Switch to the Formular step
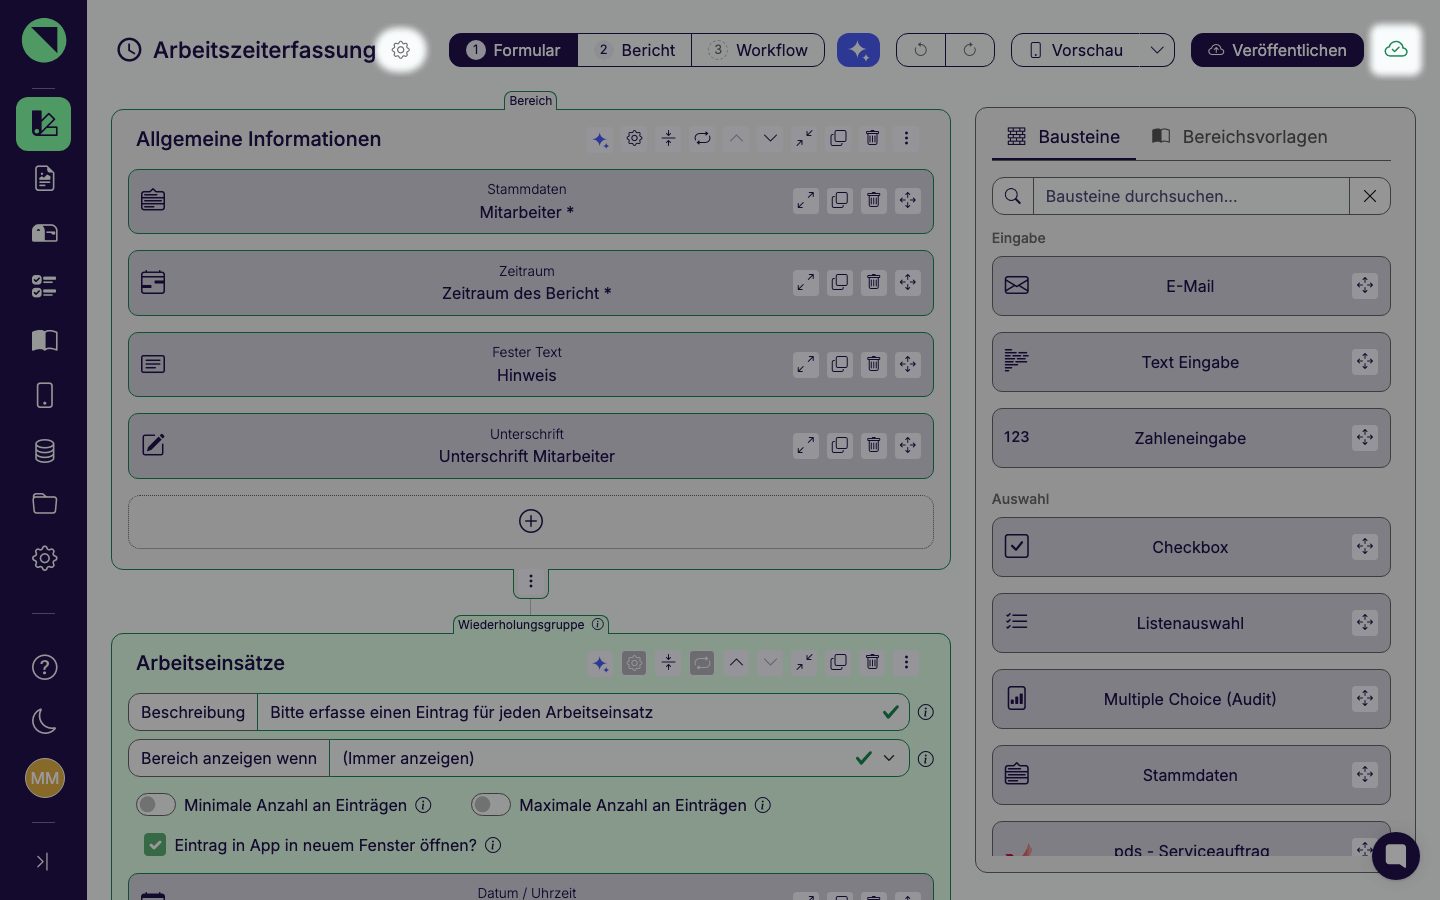 tap(514, 50)
